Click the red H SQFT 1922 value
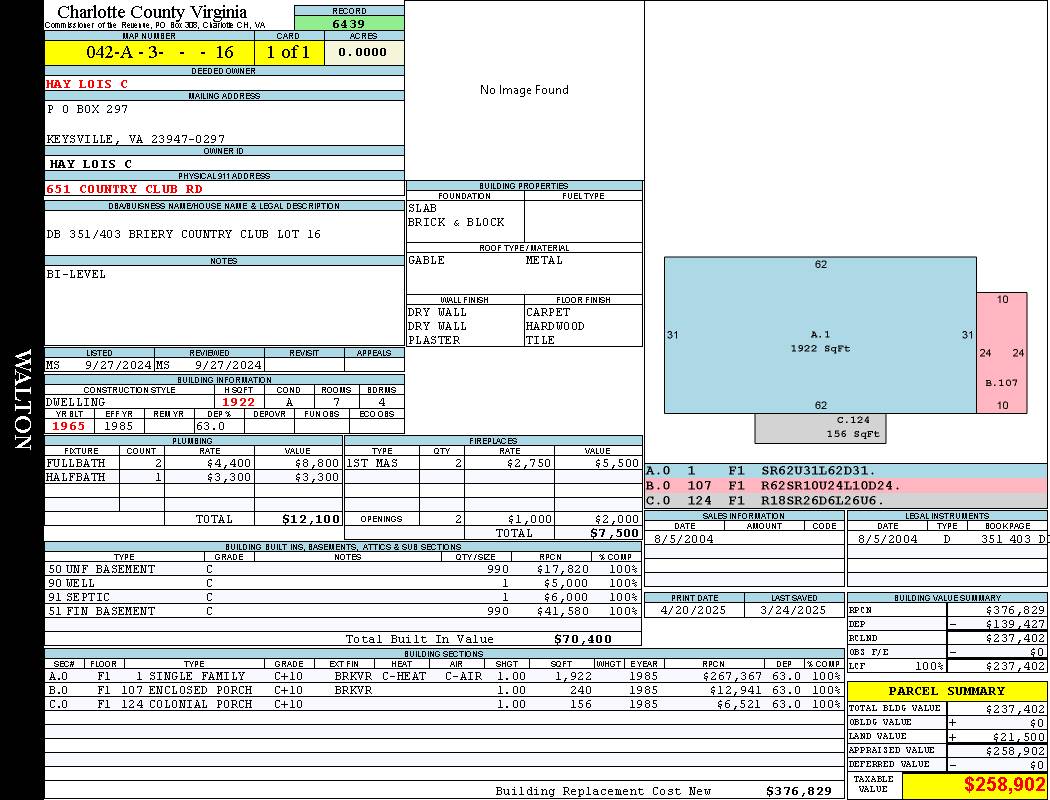 pos(238,402)
